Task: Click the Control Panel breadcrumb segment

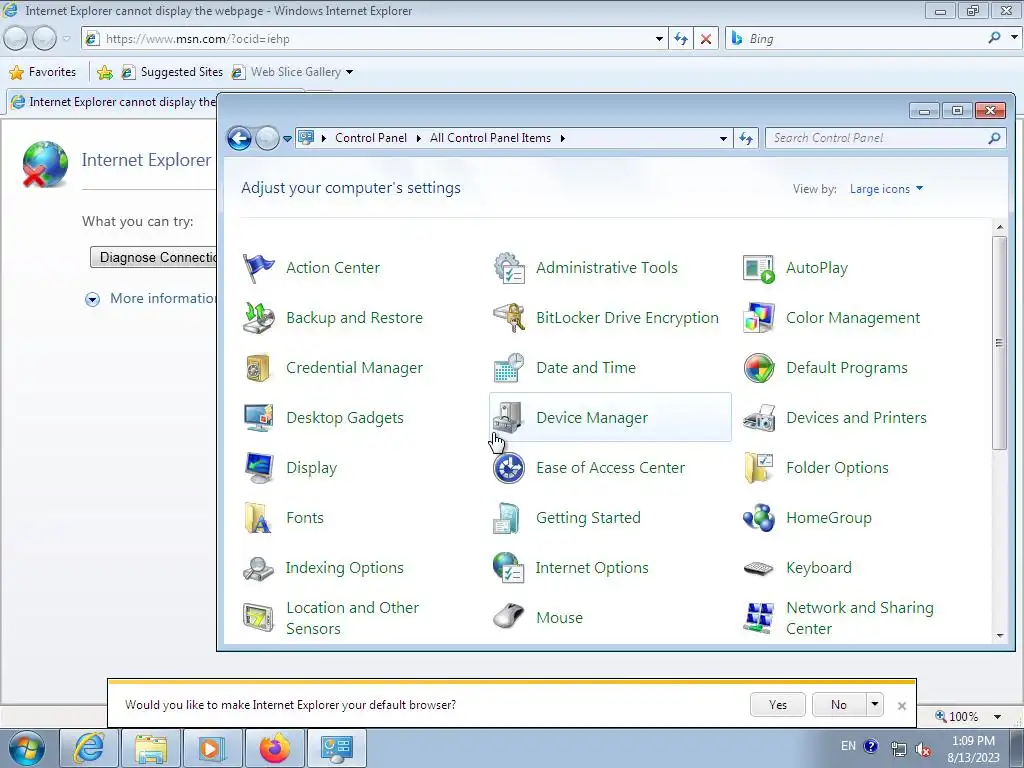Action: click(x=371, y=138)
